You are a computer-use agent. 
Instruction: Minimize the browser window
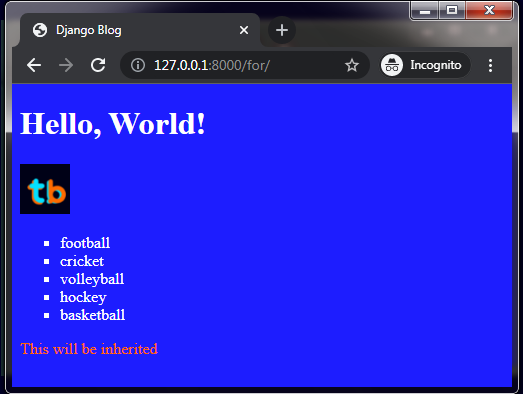pos(425,10)
